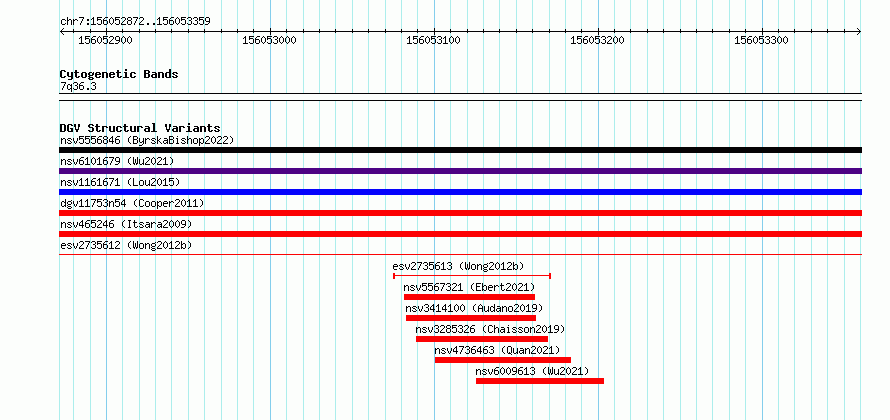Open the esv2735613 (Wong2012b) label
This screenshot has width=890, height=420.
pos(459,266)
